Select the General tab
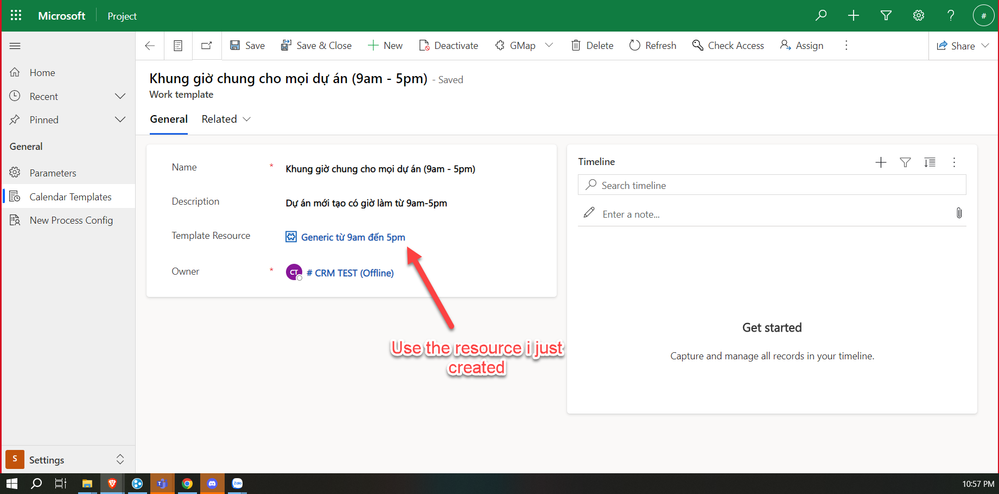This screenshot has height=494, width=999. point(168,119)
